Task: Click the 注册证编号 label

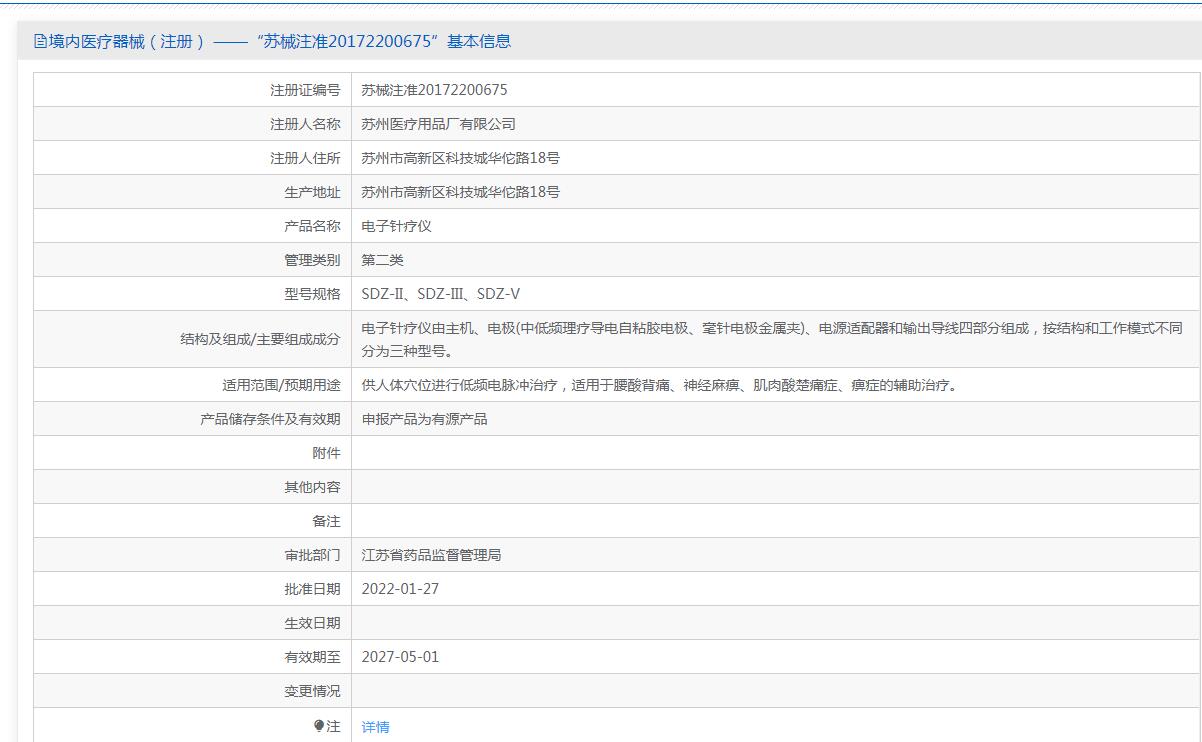Action: click(x=305, y=90)
